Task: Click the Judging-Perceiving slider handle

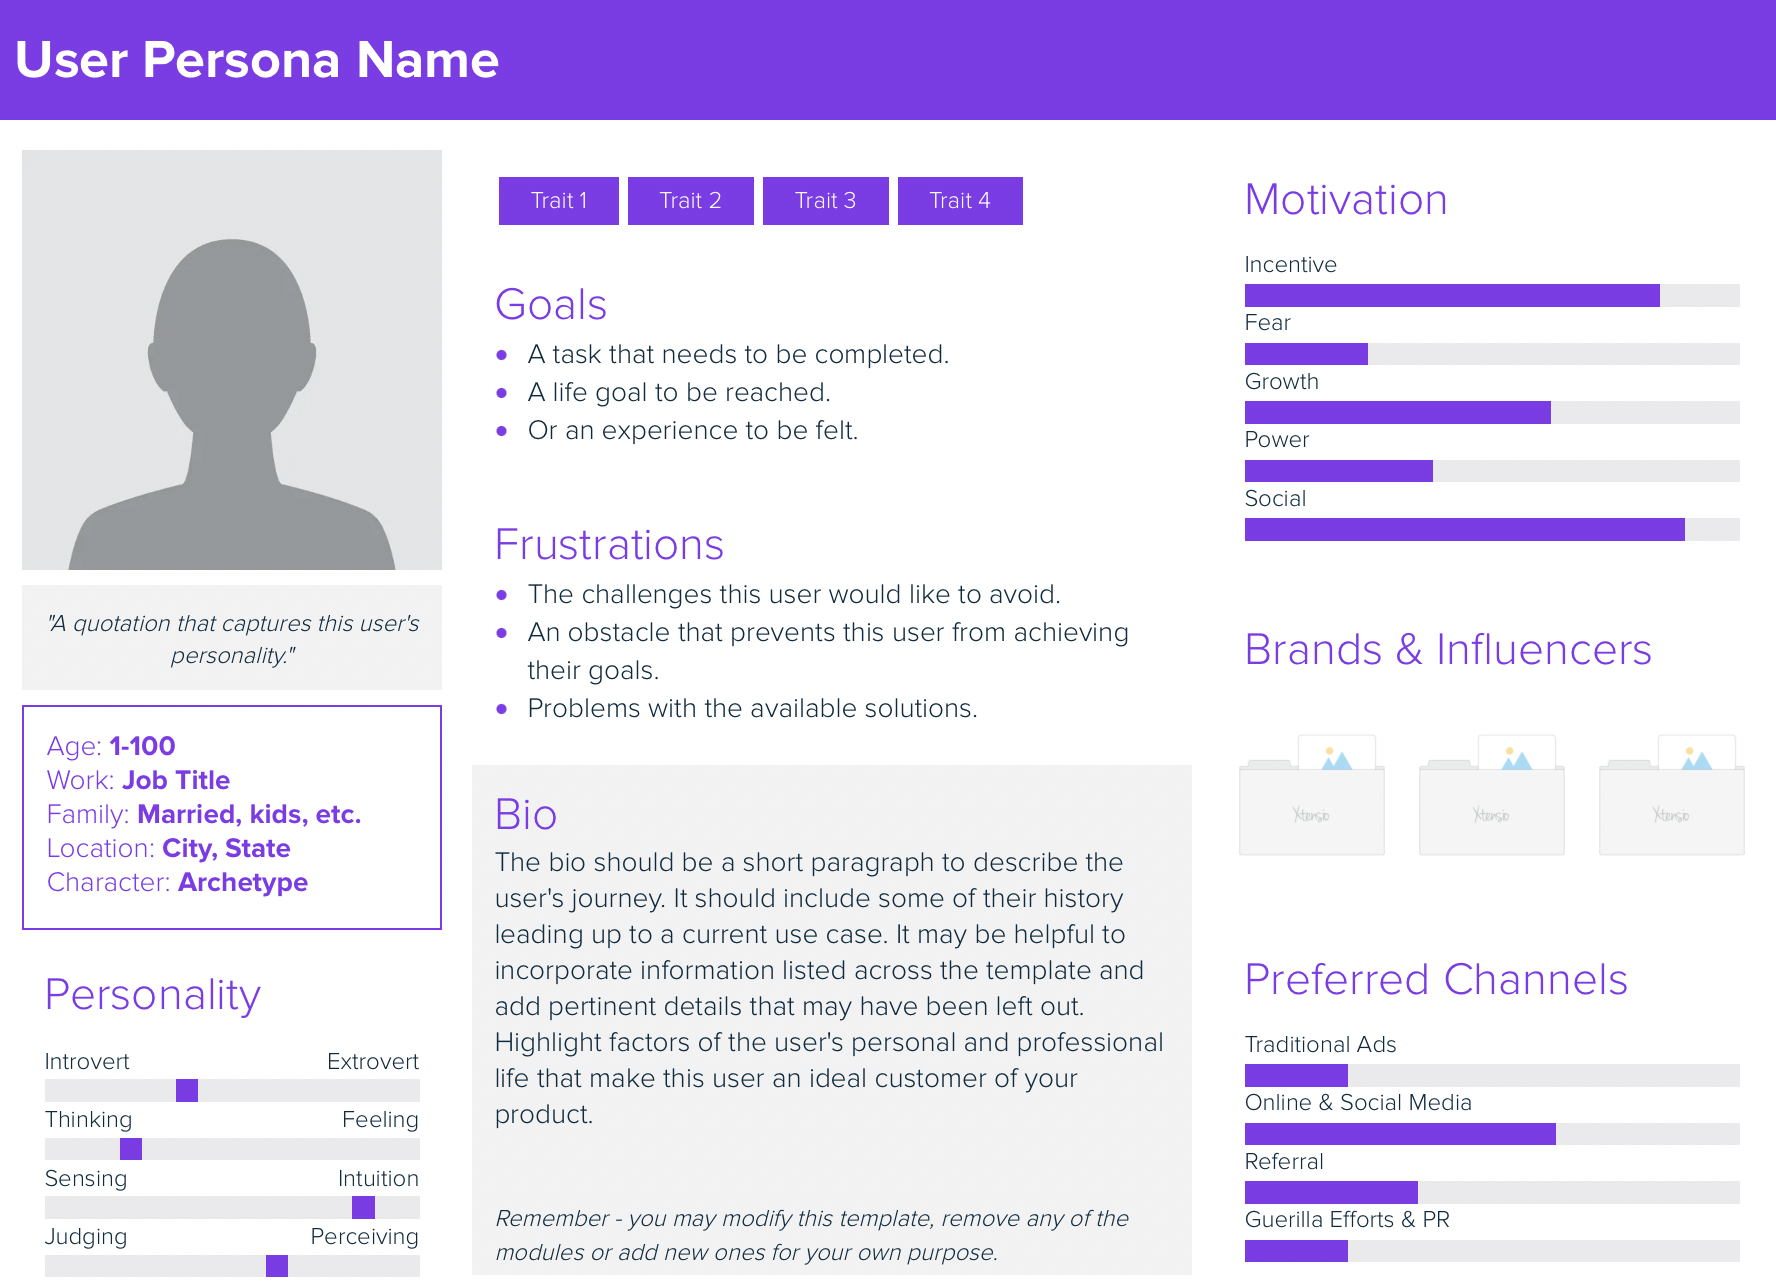Action: tap(277, 1266)
